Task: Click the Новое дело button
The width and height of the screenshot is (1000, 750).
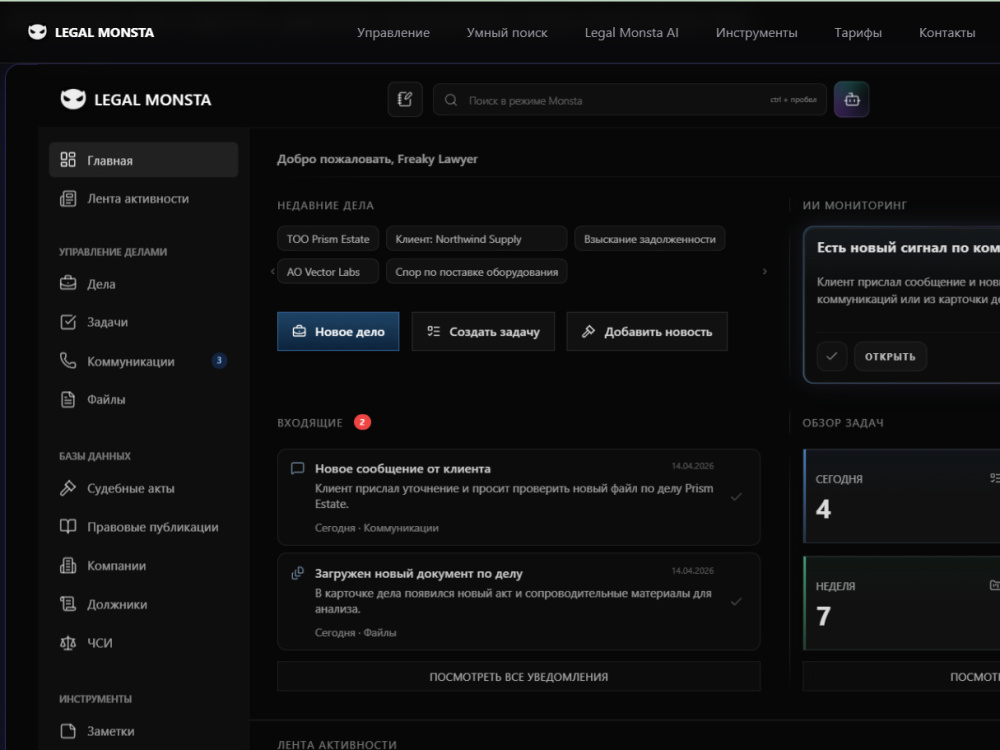Action: click(x=338, y=331)
